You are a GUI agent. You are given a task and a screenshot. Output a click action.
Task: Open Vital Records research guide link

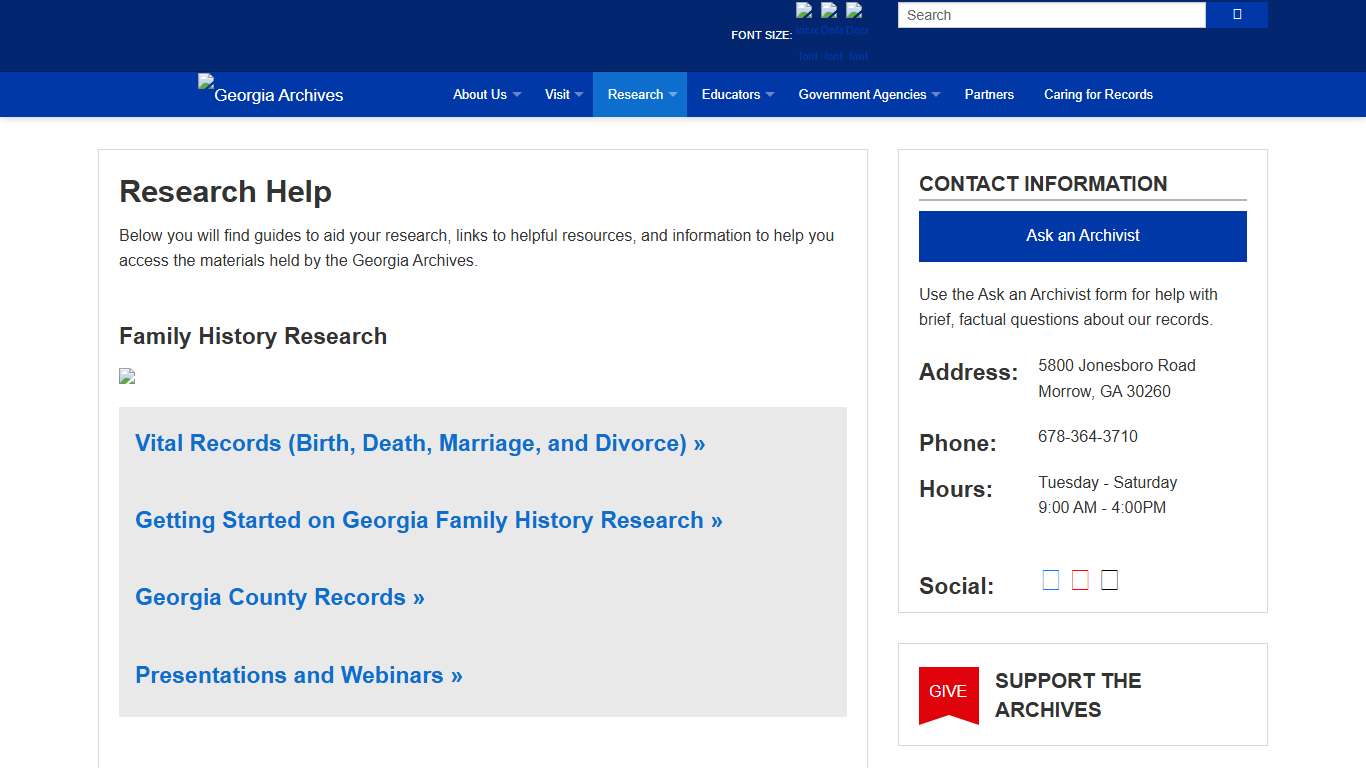(x=419, y=443)
